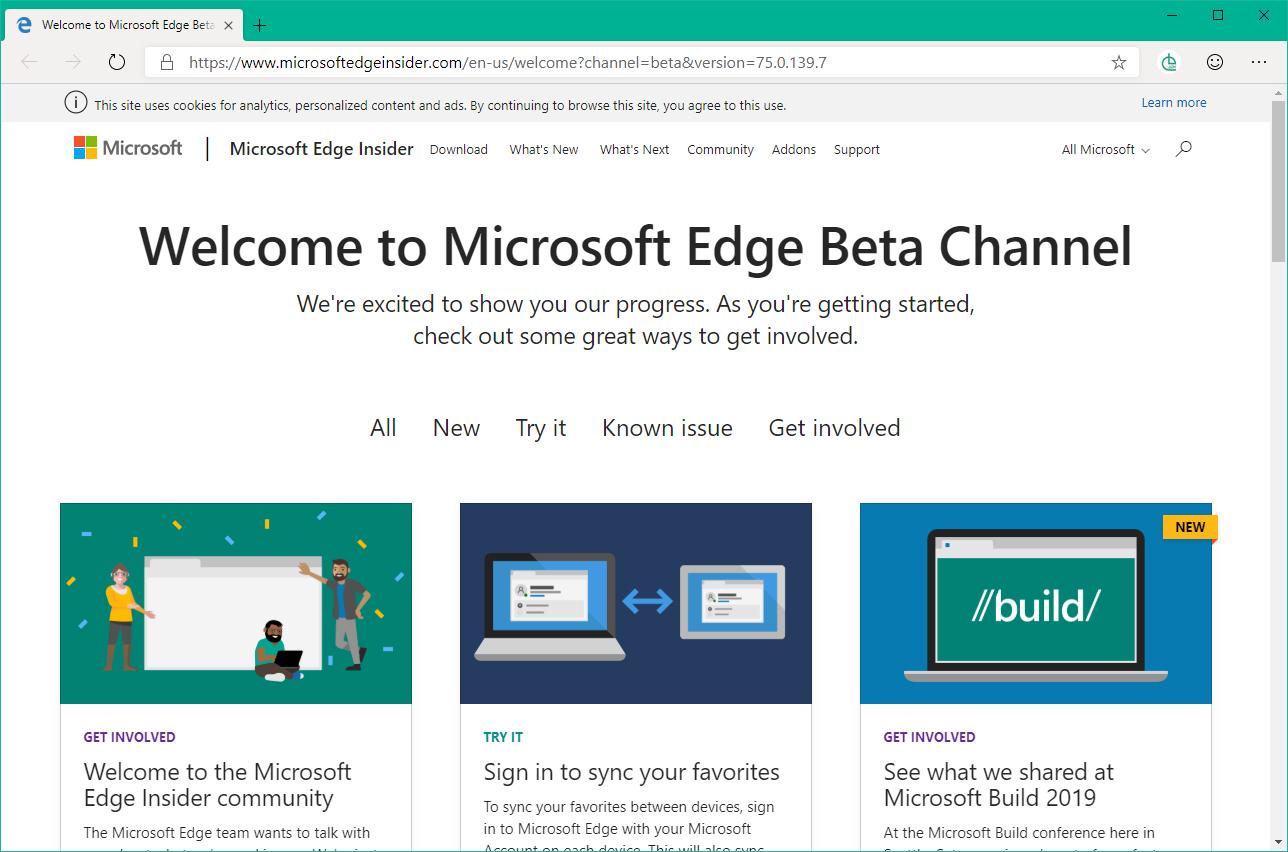Minimize the Edge browser window
The width and height of the screenshot is (1288, 852).
(x=1172, y=15)
